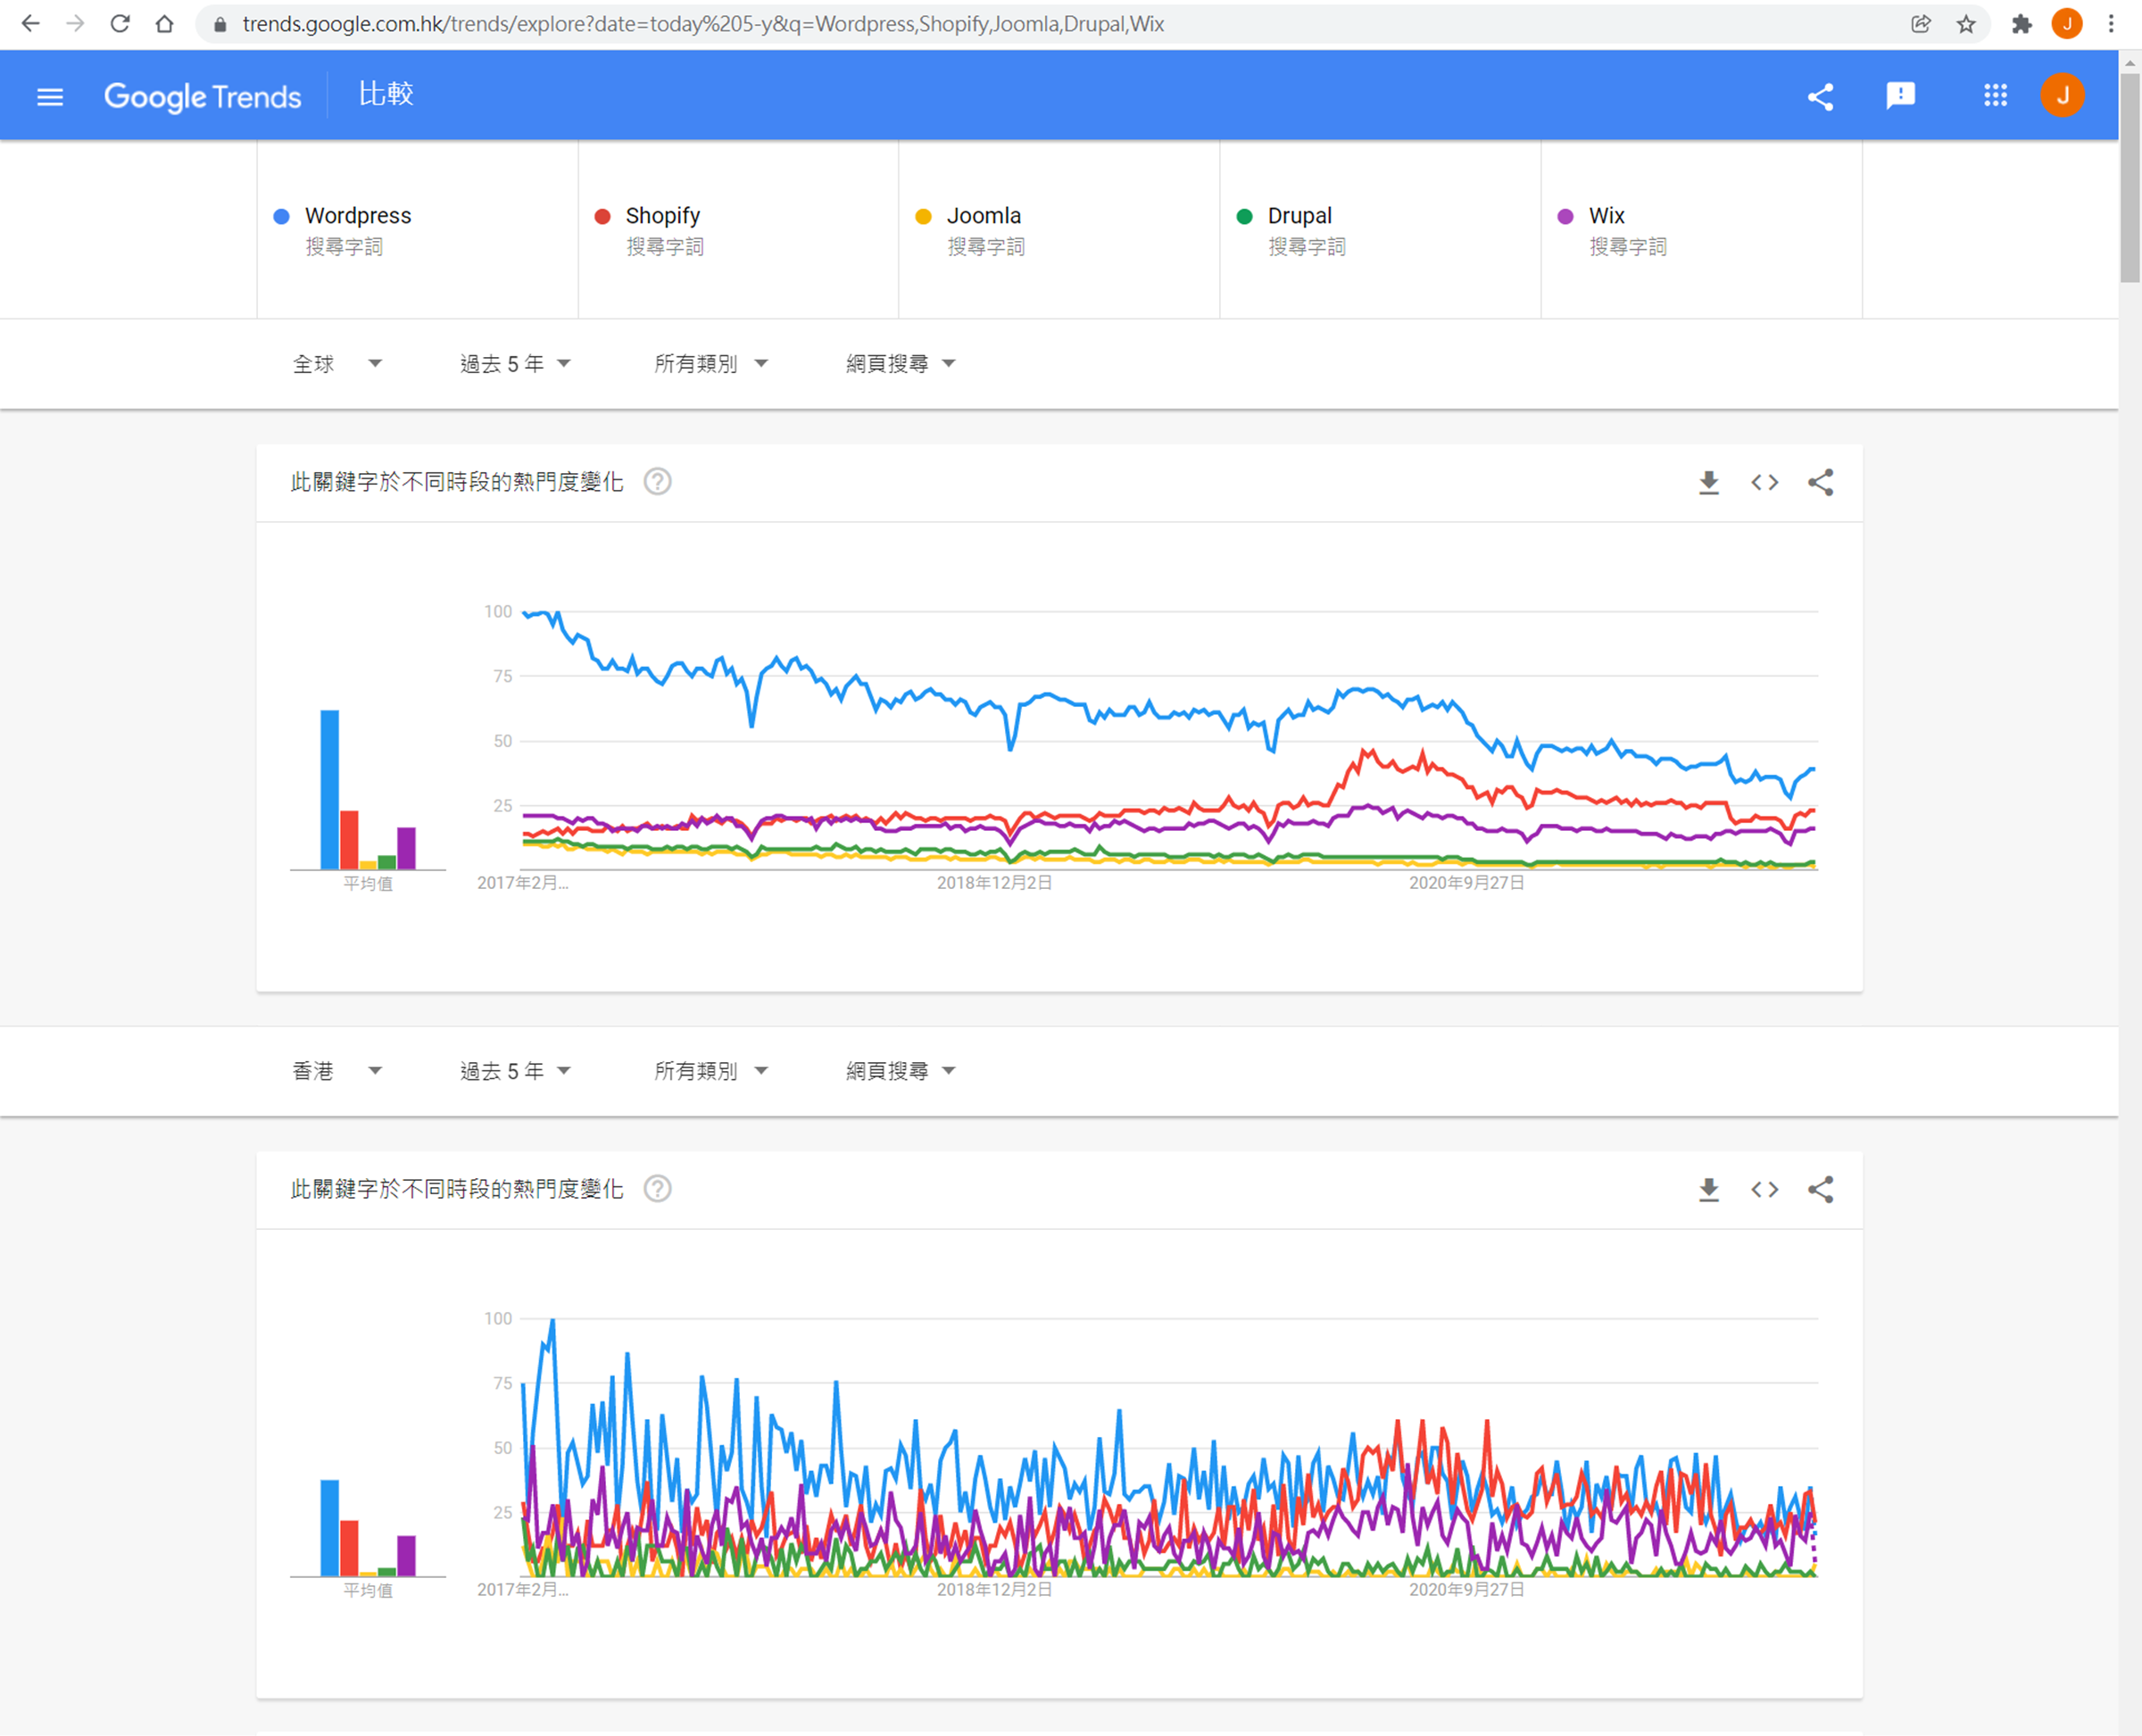Edit the Joomla search term
This screenshot has width=2142, height=1736.
point(1059,229)
